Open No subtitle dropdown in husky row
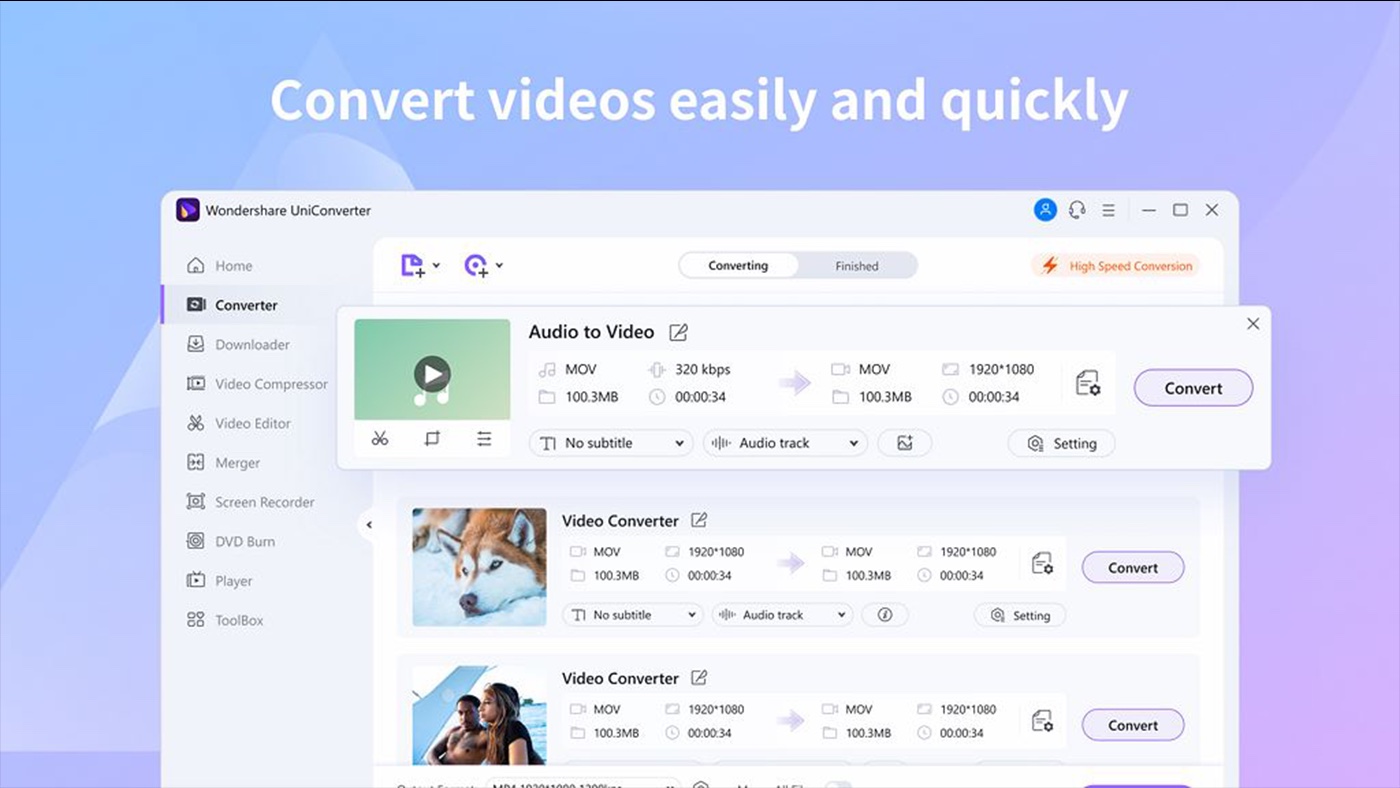1400x788 pixels. coord(632,615)
